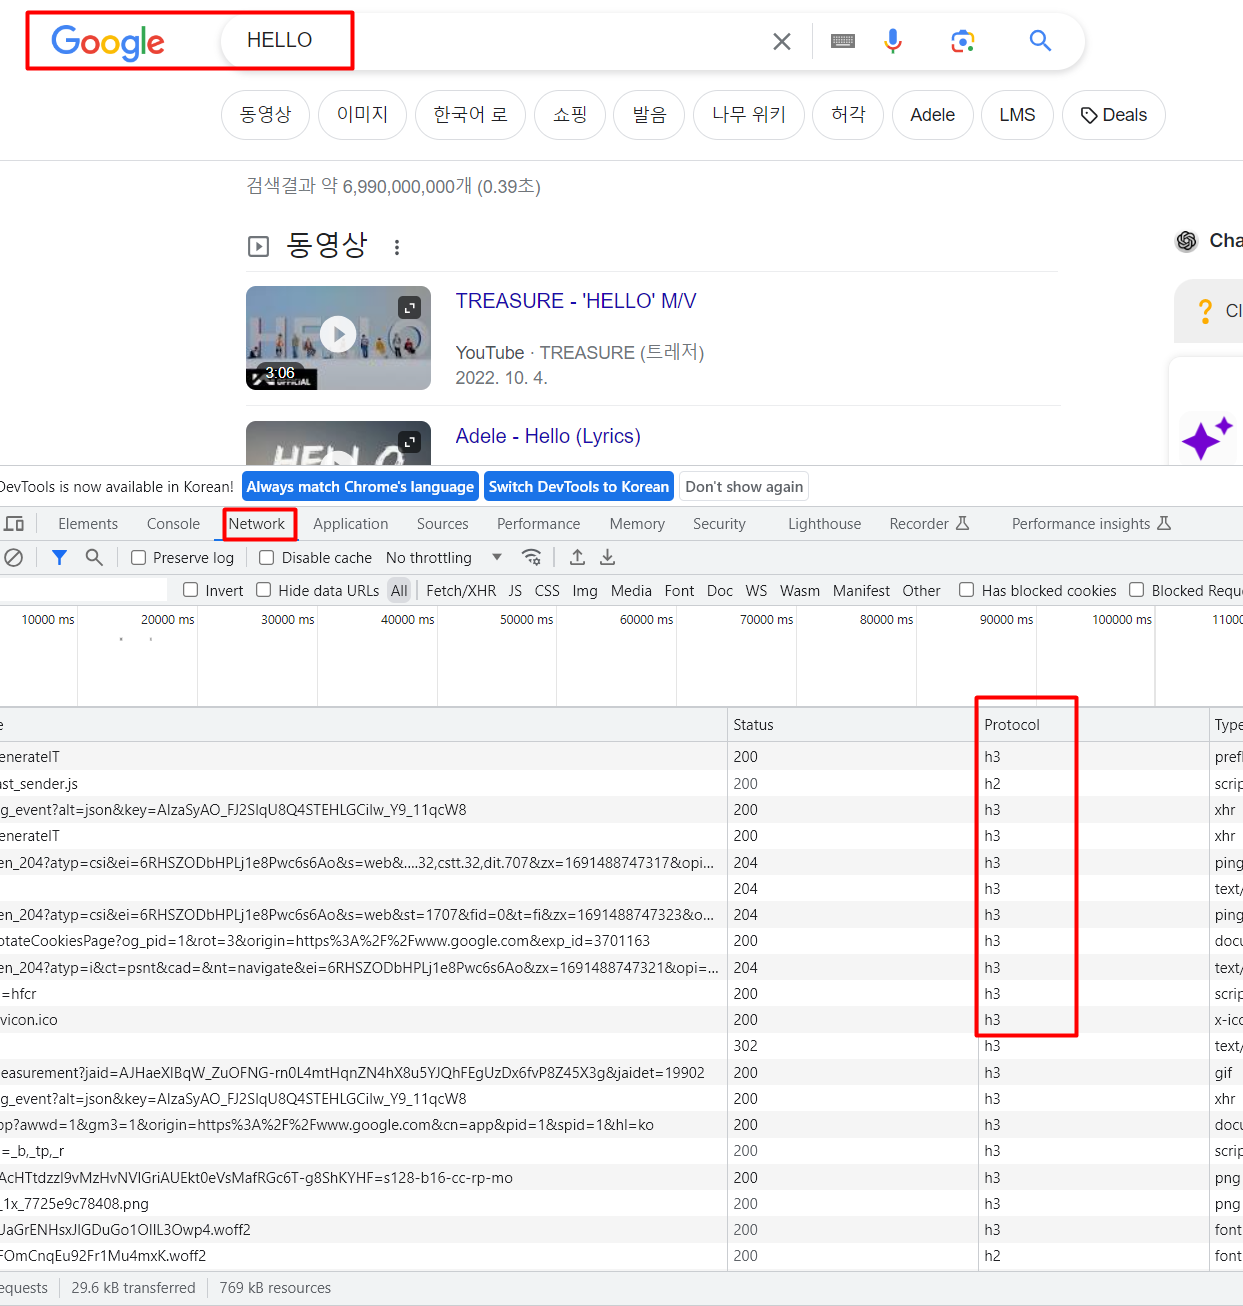Check the Blocked Requests checkbox

click(1137, 590)
